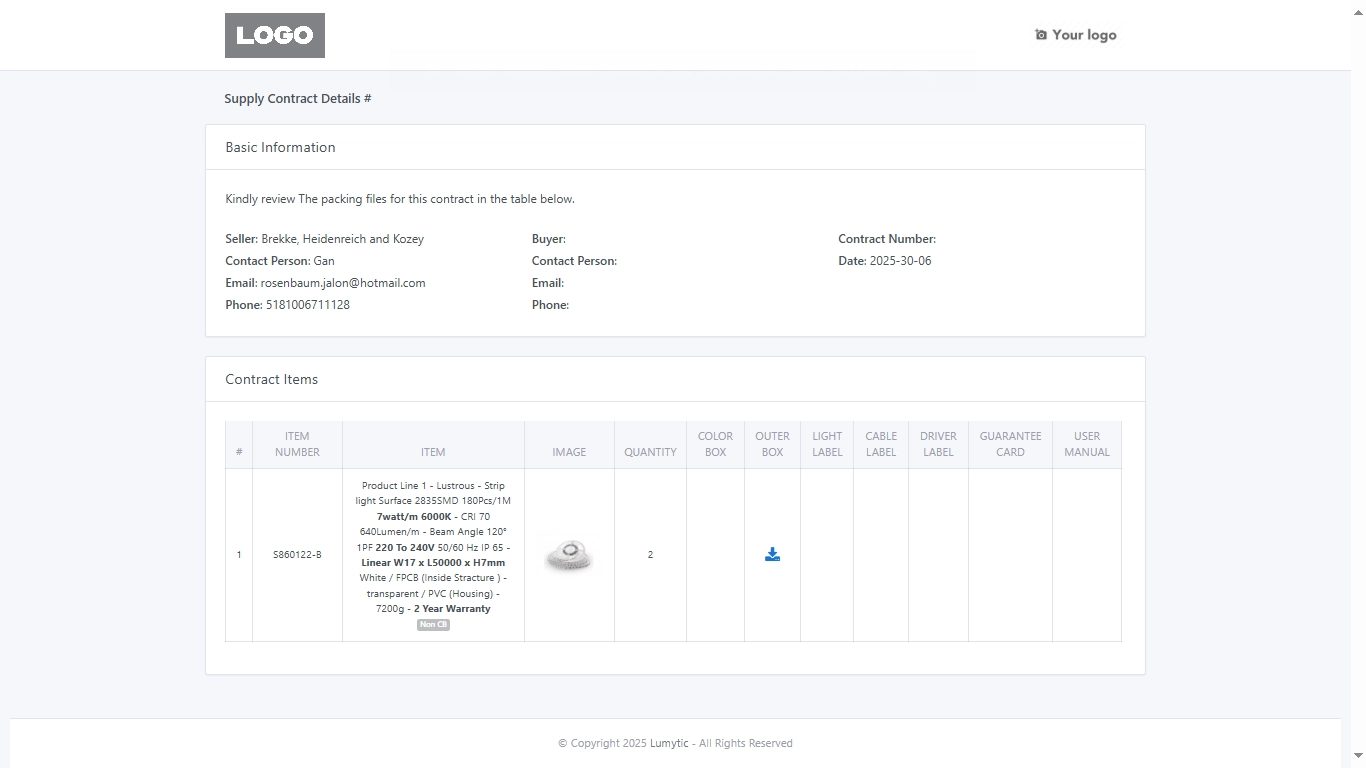Click the ITEM NUMBER column header
Screen dimensions: 1366x768
coord(297,444)
